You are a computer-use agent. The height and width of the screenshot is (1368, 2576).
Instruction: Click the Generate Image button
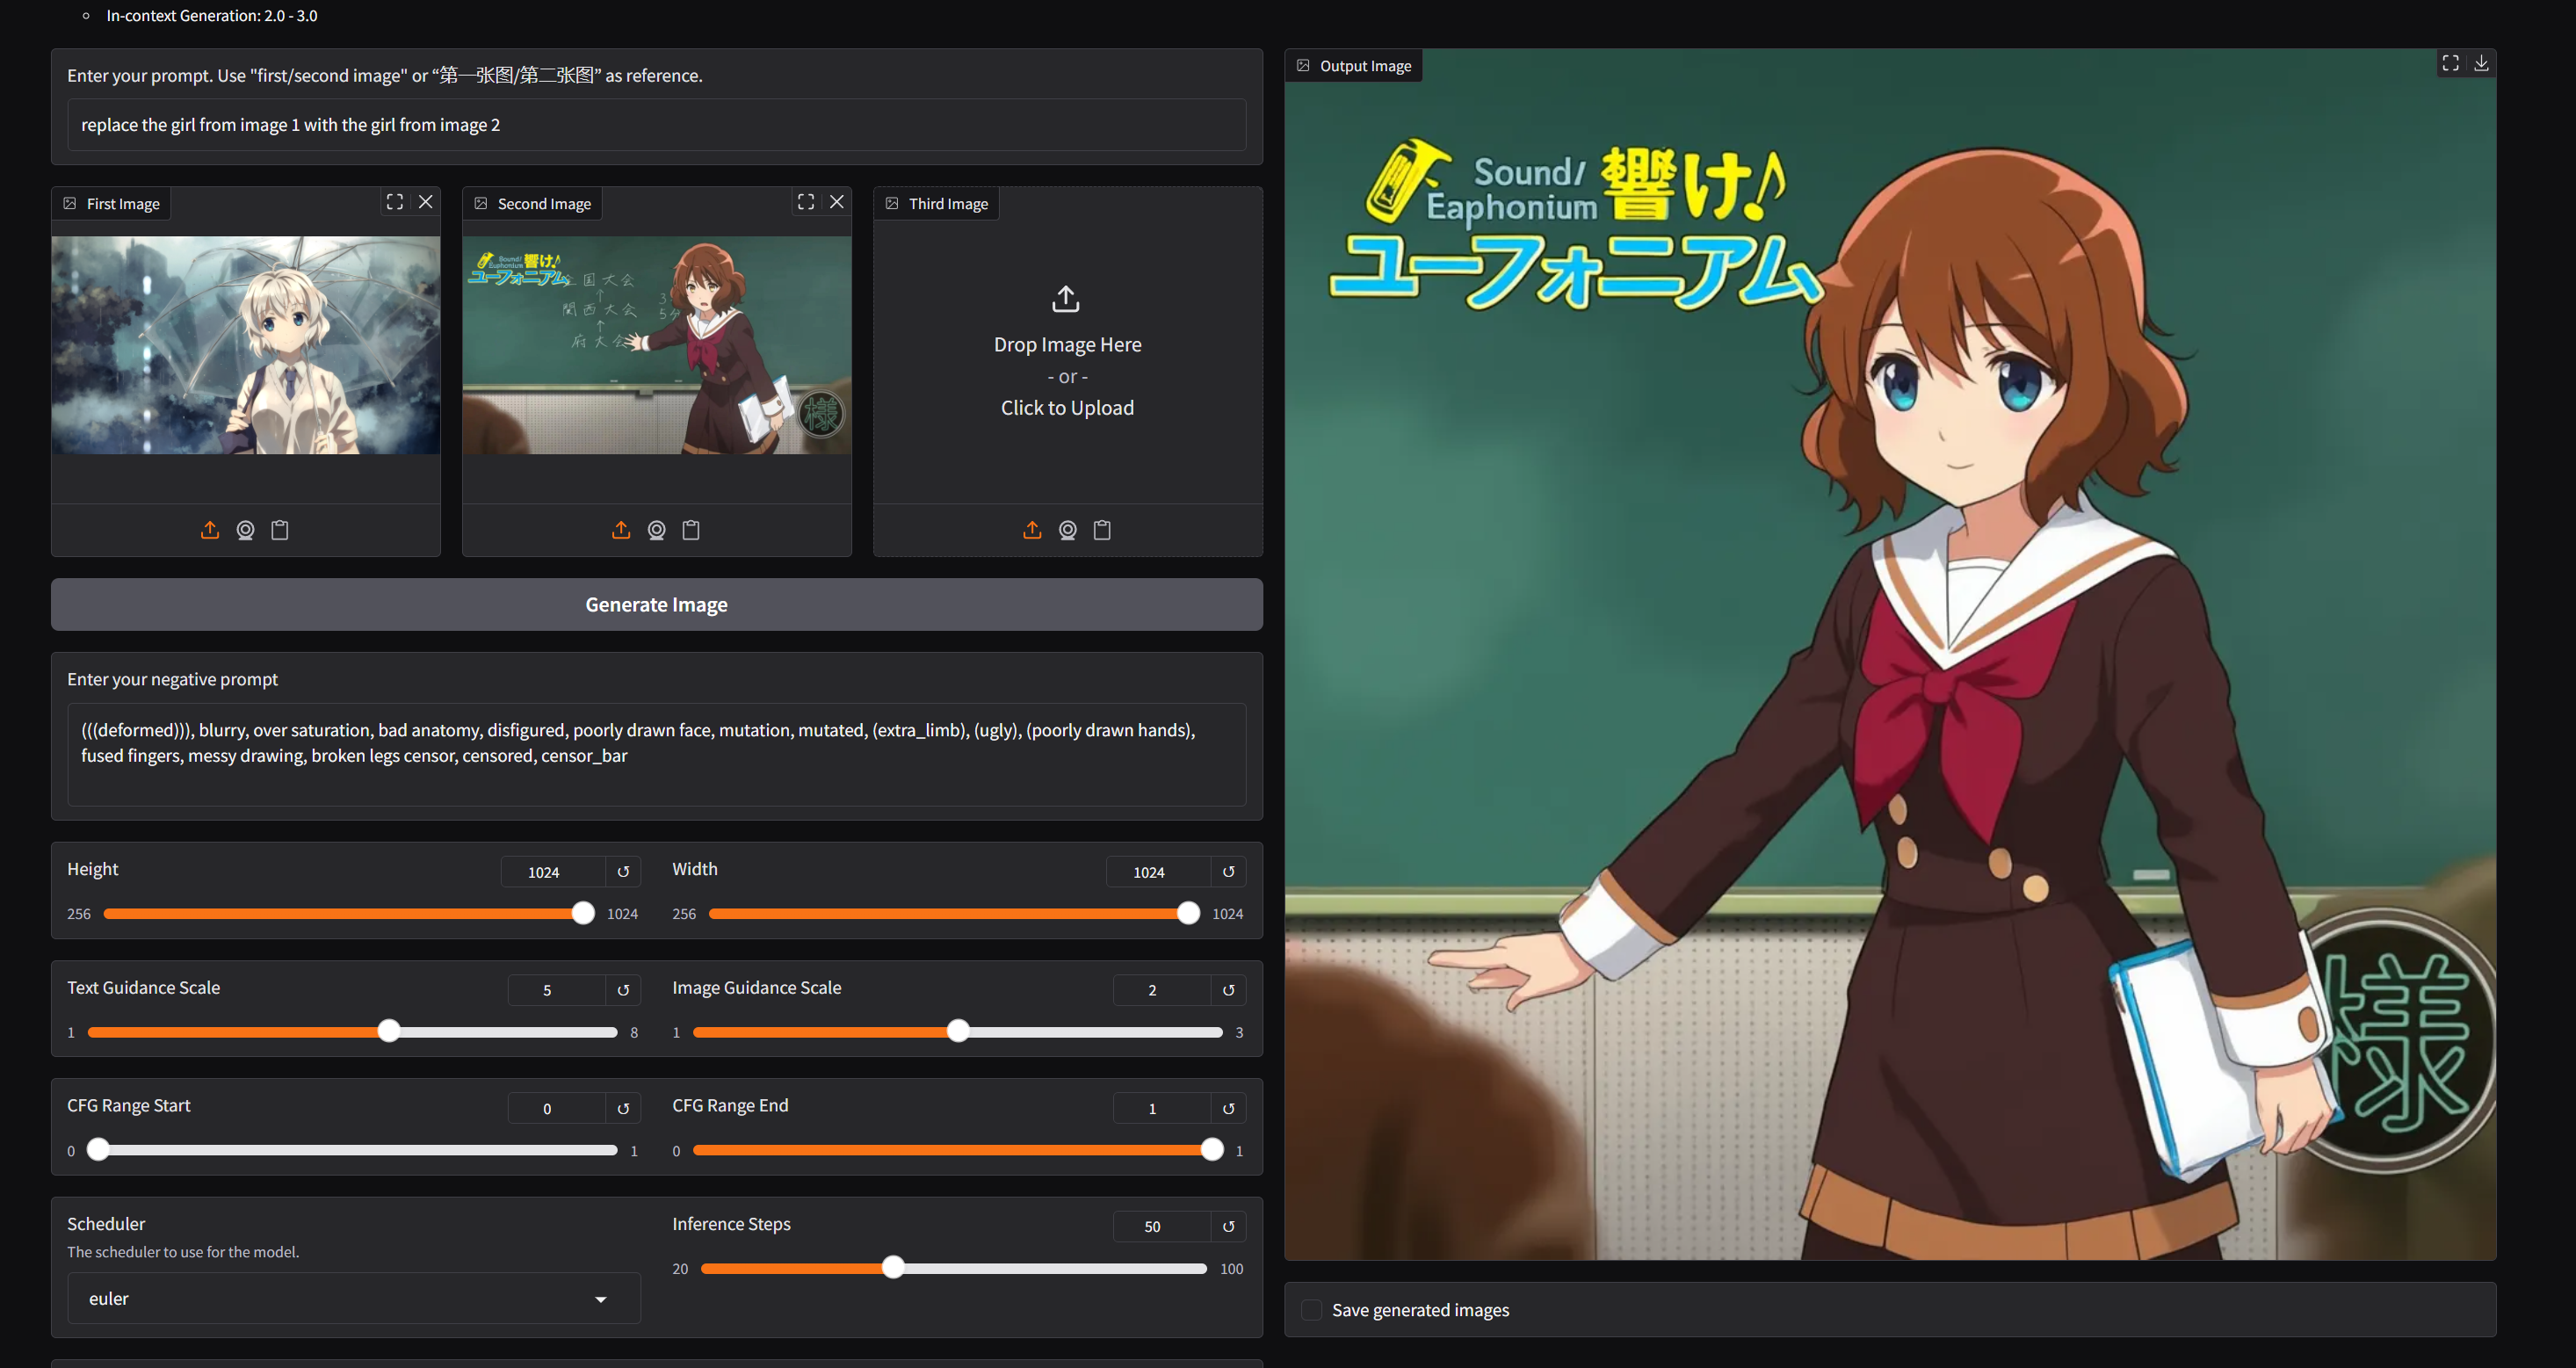(x=657, y=604)
